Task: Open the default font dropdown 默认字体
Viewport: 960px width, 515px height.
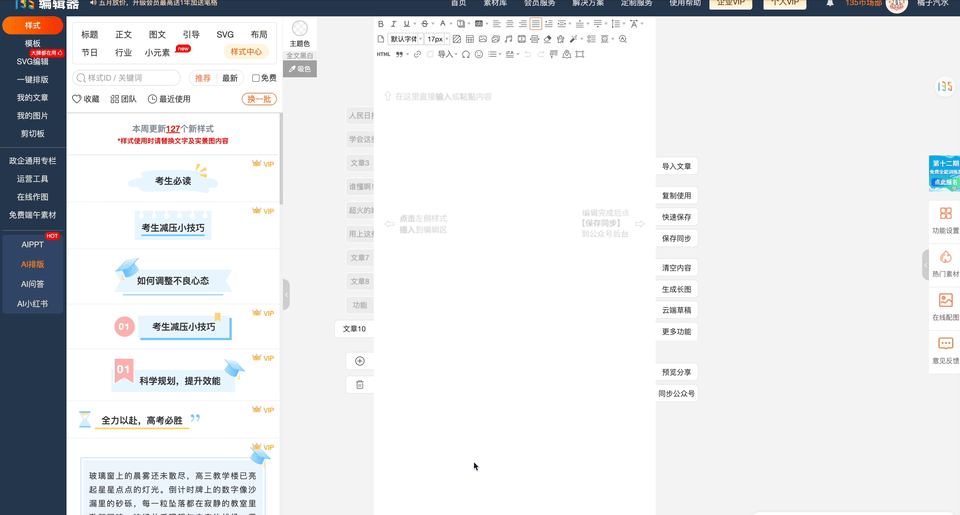Action: (406, 39)
